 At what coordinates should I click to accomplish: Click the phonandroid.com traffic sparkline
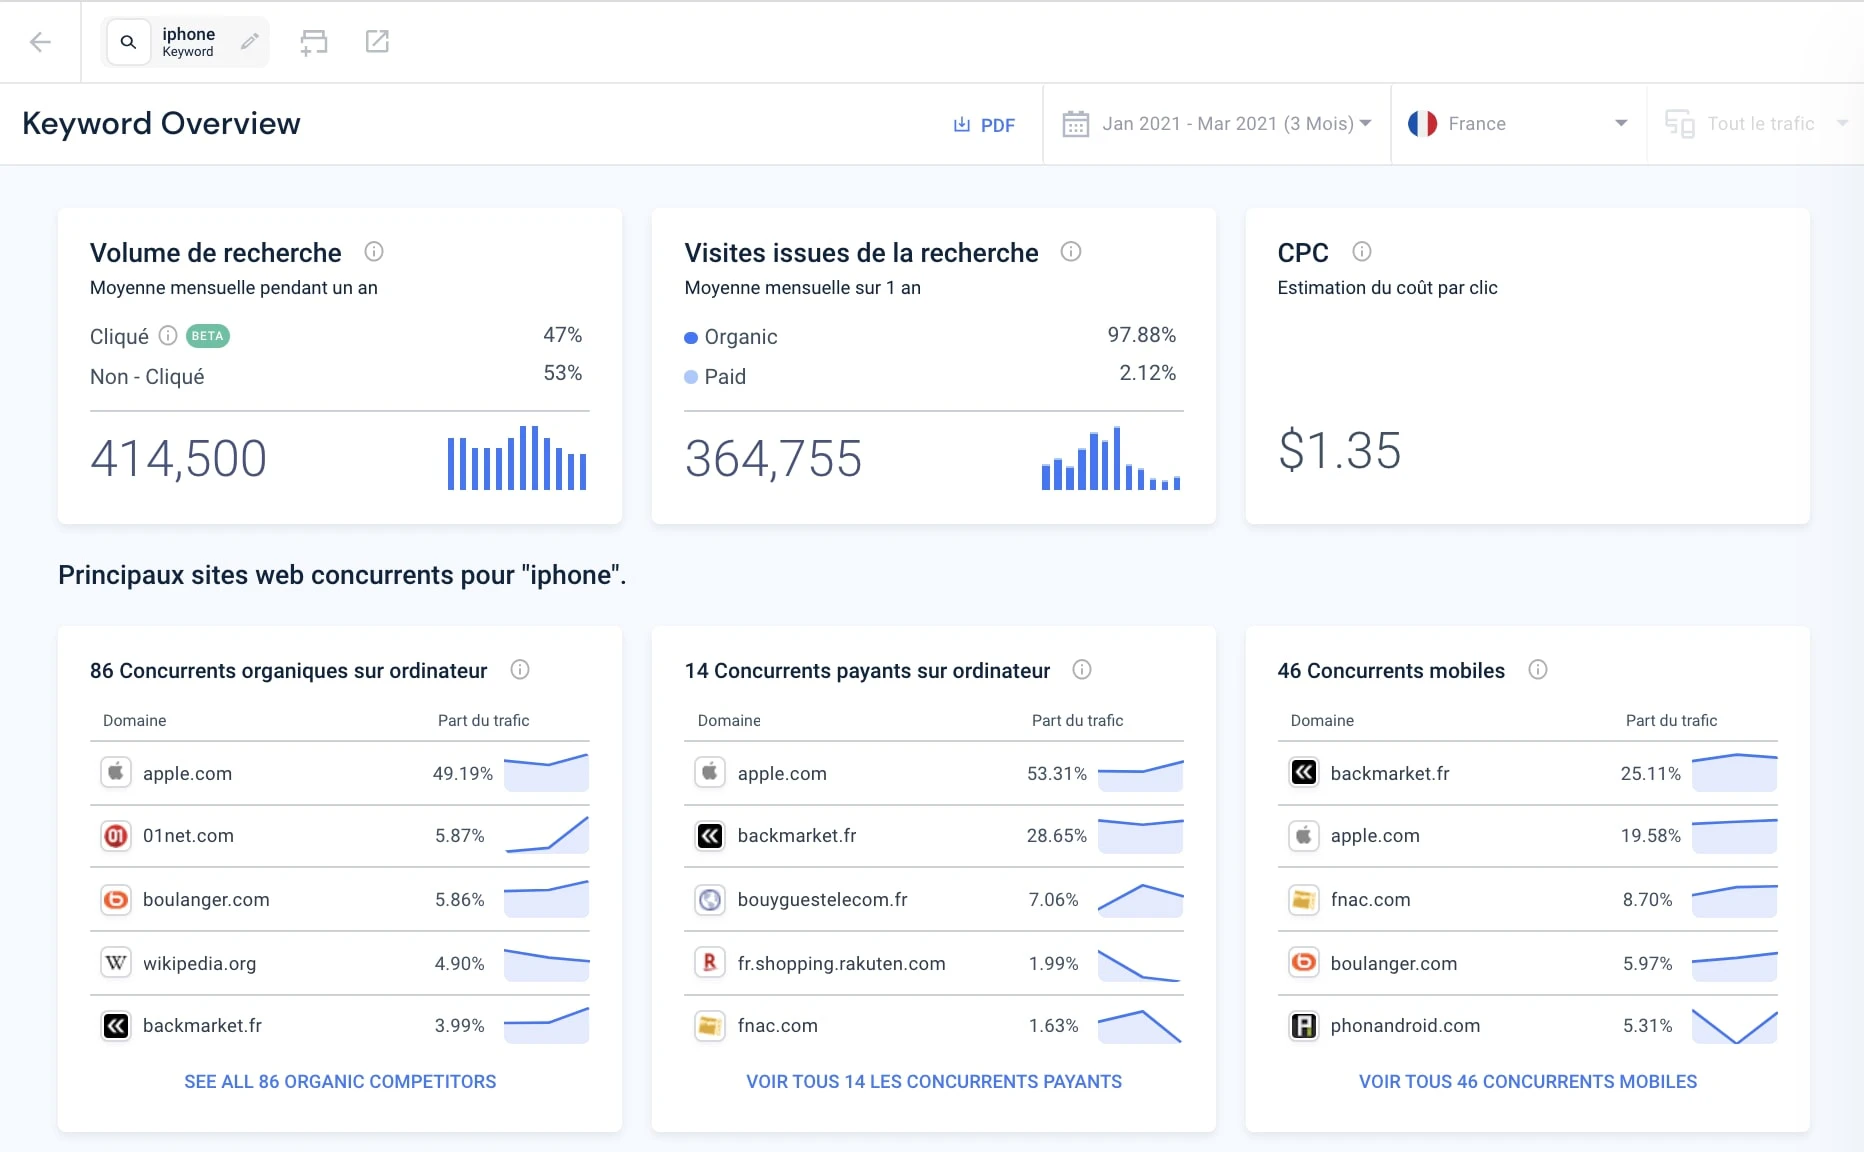(1735, 1026)
